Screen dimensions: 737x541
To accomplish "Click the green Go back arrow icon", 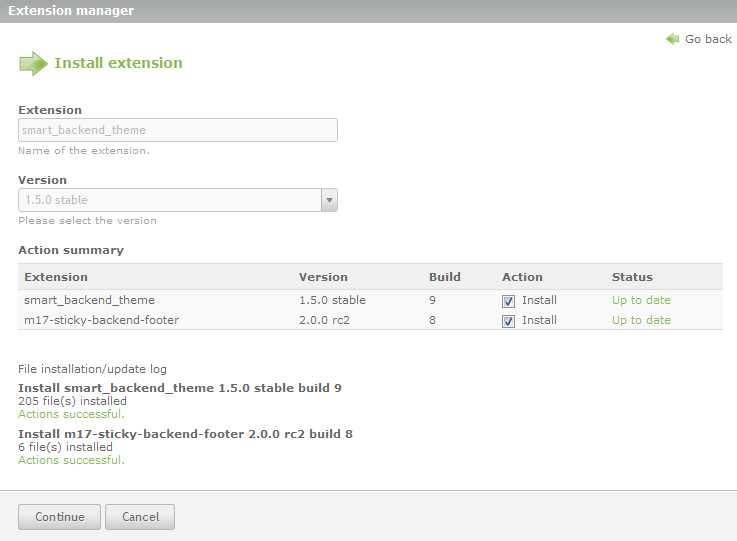I will [673, 39].
